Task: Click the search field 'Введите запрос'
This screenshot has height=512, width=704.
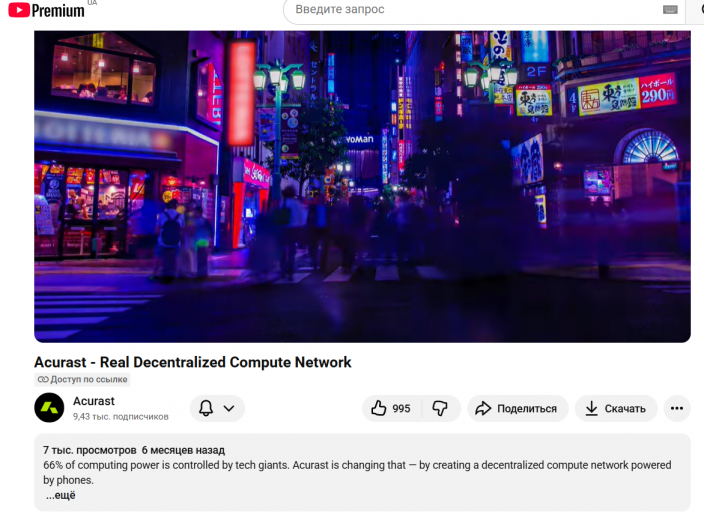Action: point(484,10)
